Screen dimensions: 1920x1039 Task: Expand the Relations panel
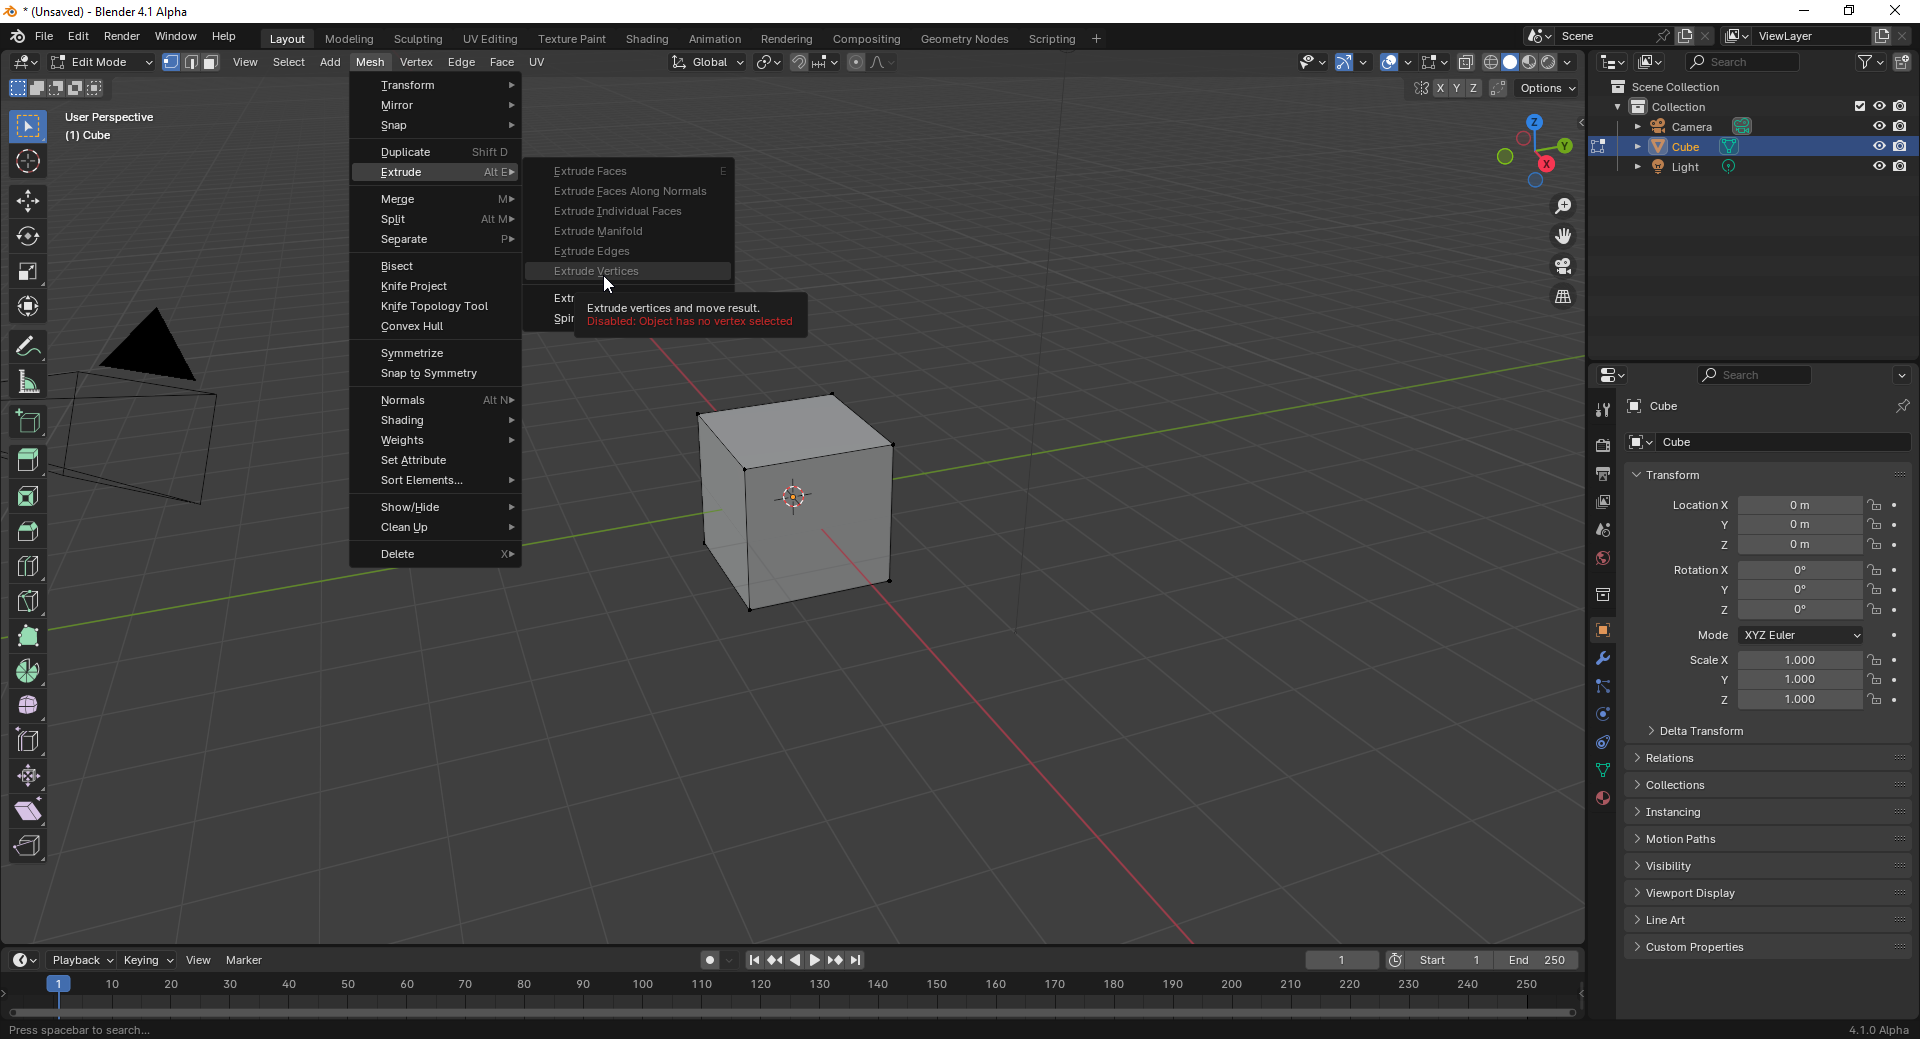(1668, 758)
